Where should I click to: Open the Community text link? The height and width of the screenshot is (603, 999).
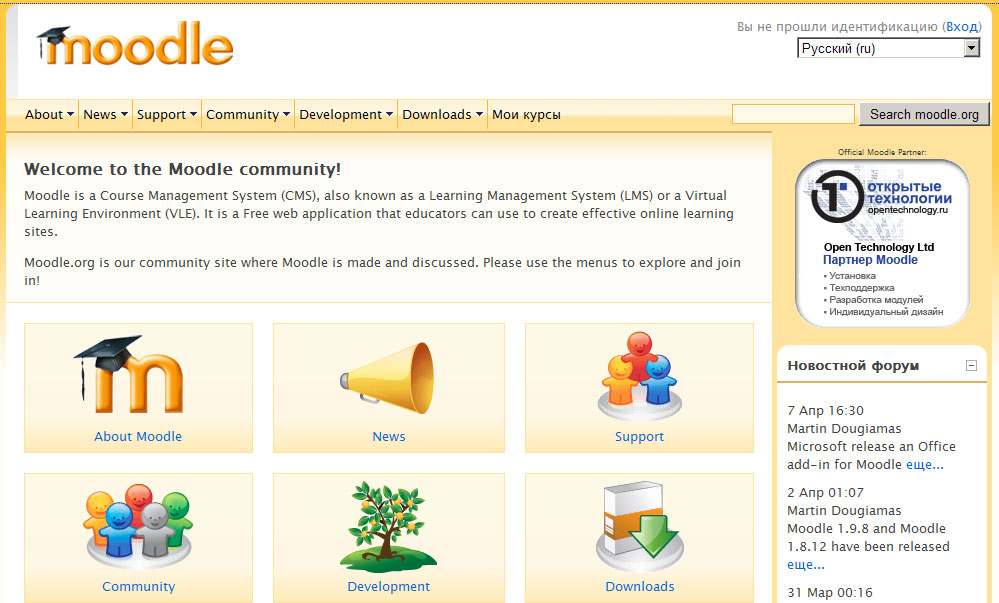coord(138,586)
